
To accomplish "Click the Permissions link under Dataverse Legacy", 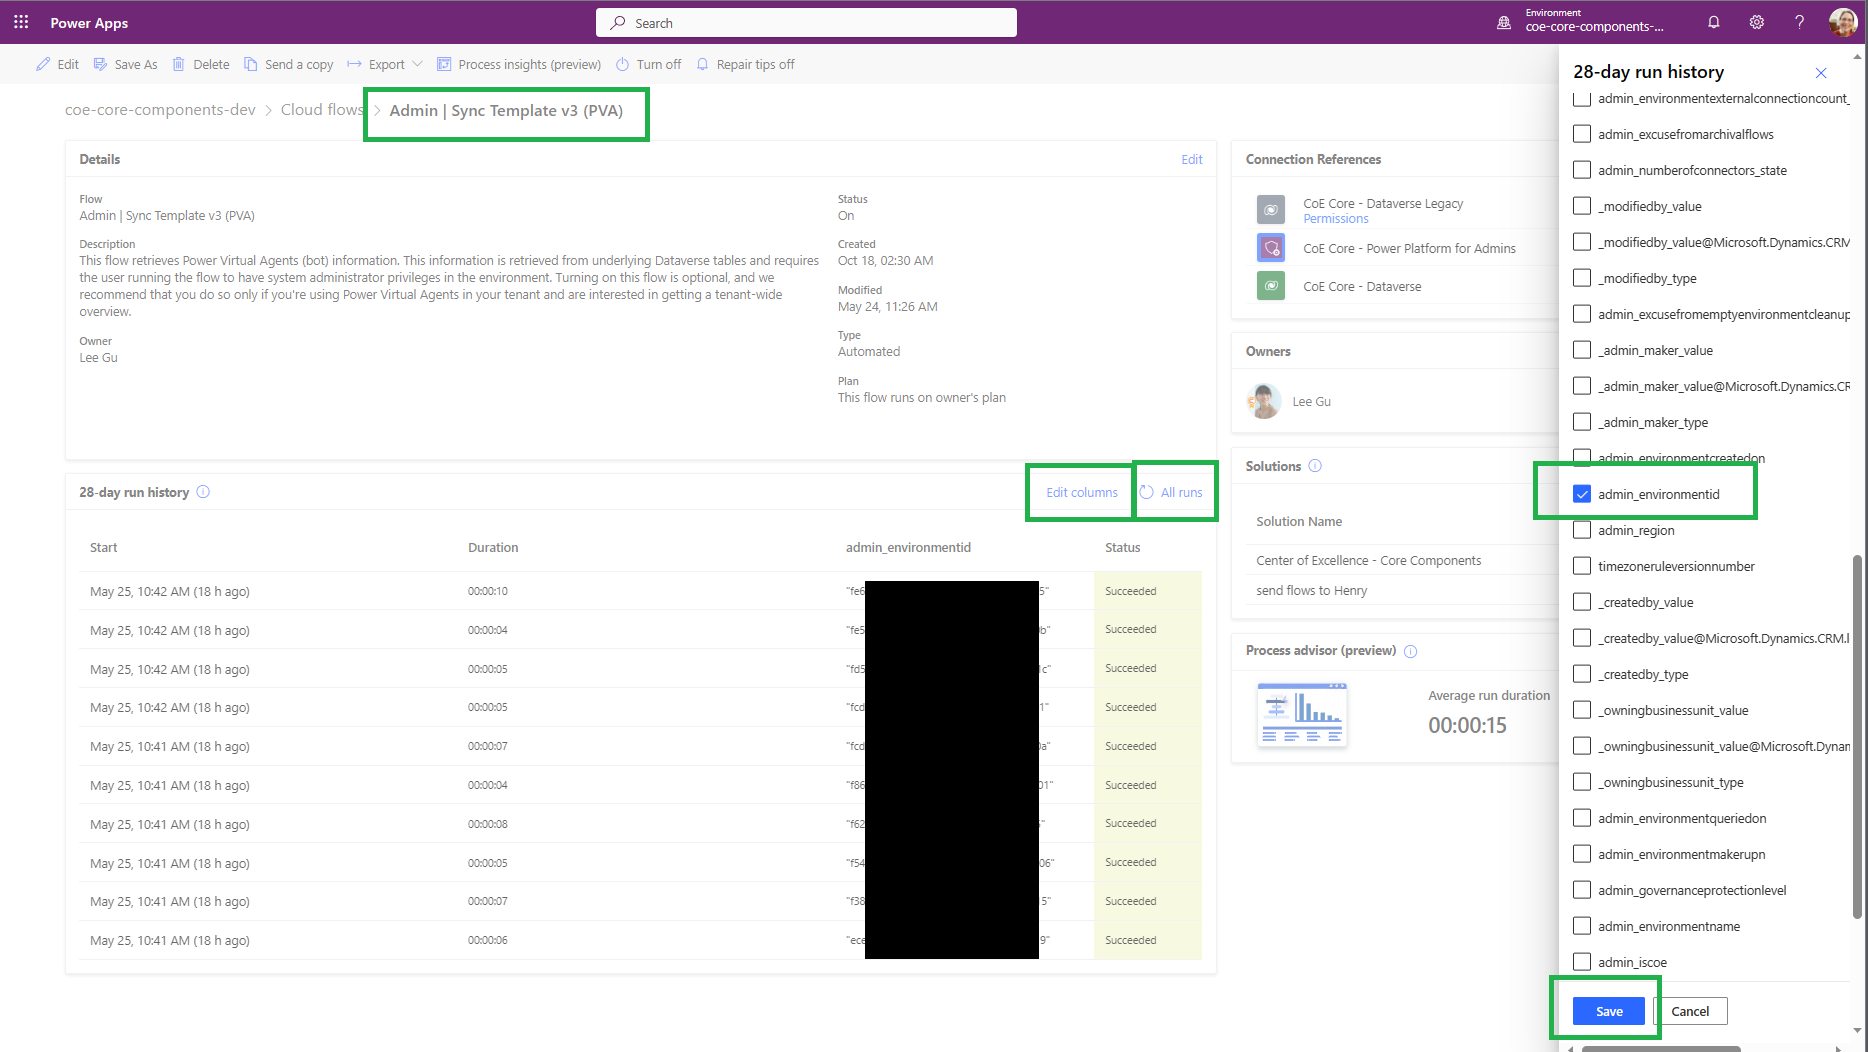I will pos(1335,218).
